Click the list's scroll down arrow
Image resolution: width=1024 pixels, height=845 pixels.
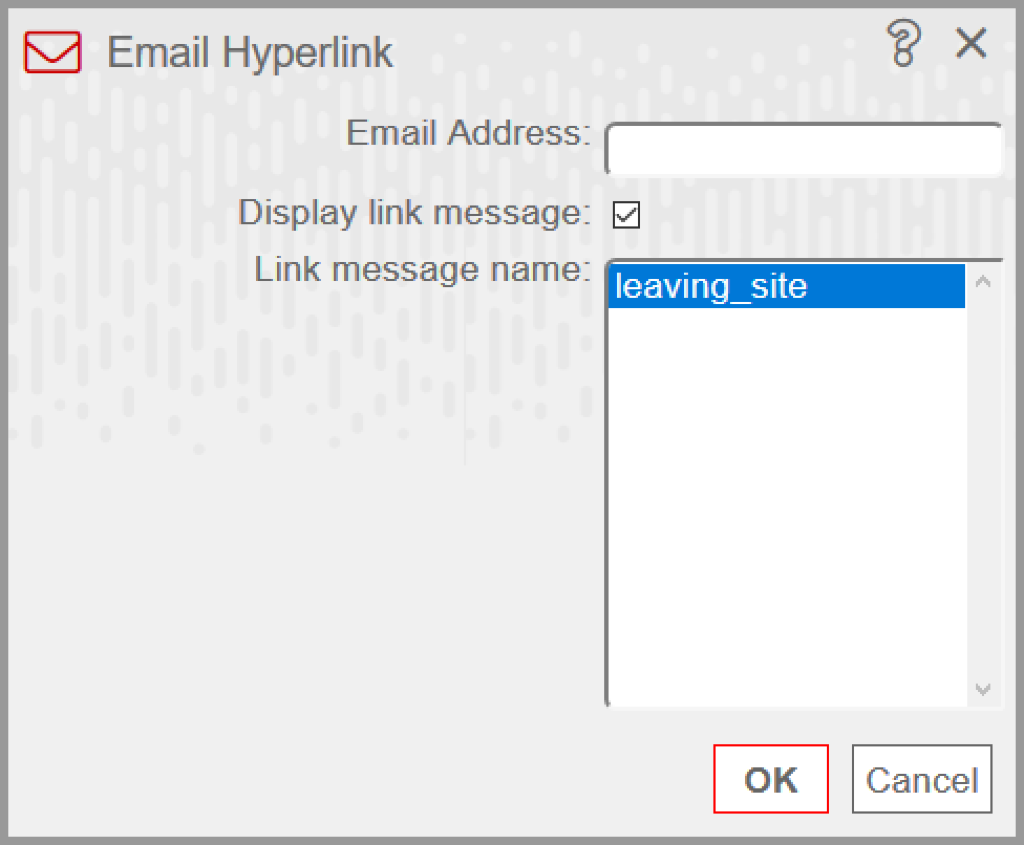(983, 690)
